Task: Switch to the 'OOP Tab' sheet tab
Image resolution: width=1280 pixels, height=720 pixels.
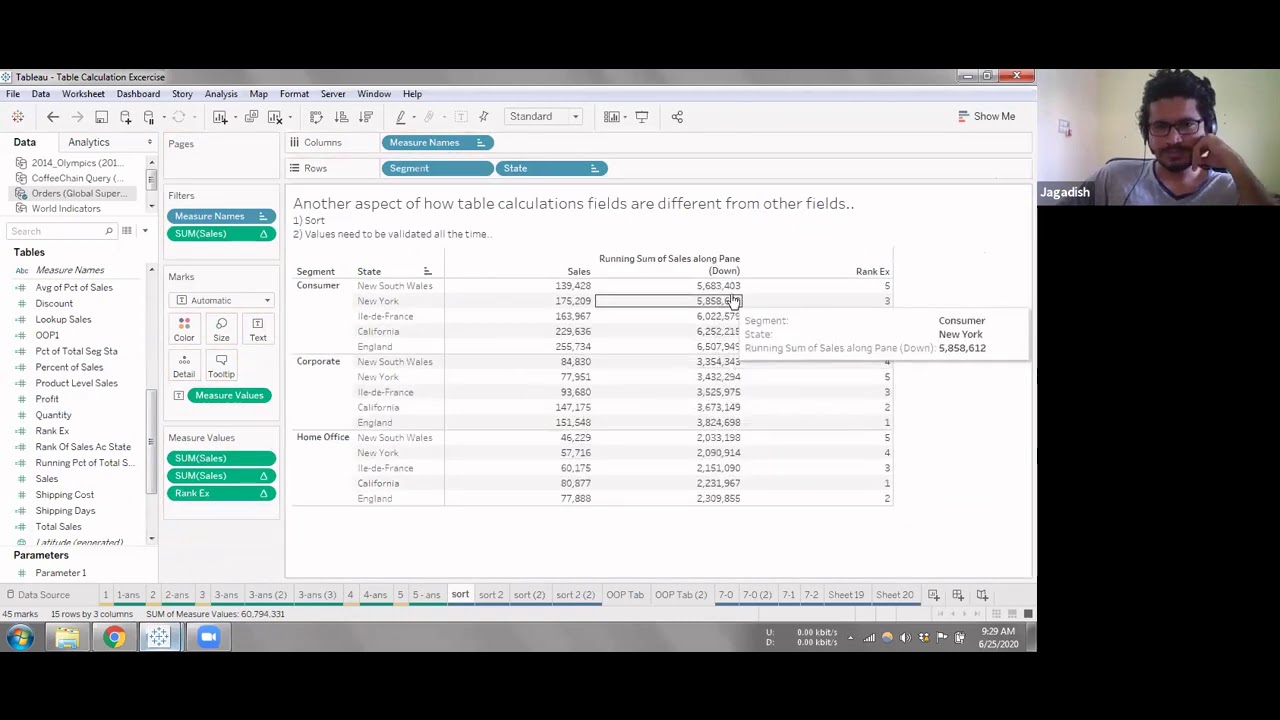Action: pos(624,595)
